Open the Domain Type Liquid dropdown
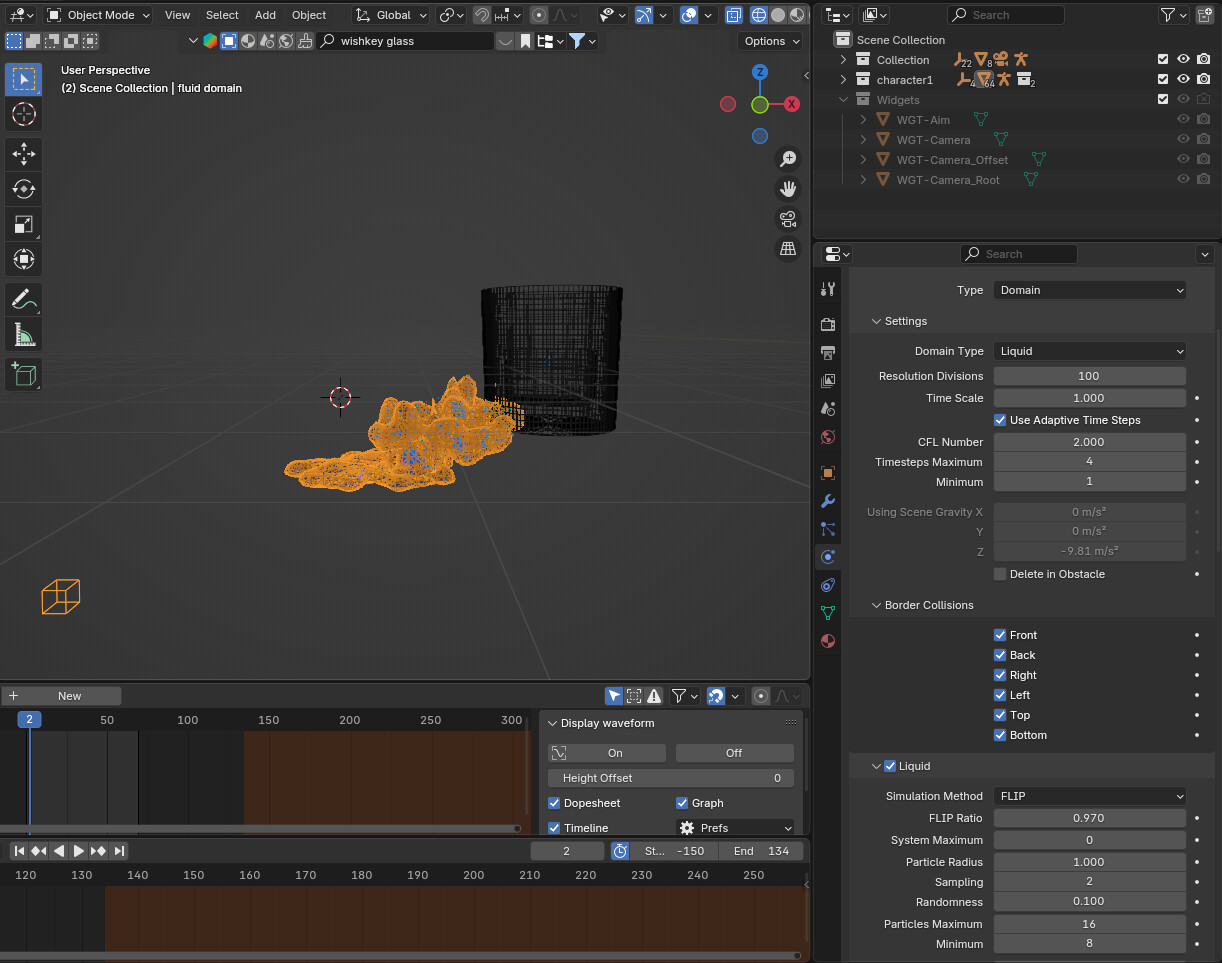Viewport: 1222px width, 963px height. click(1089, 351)
